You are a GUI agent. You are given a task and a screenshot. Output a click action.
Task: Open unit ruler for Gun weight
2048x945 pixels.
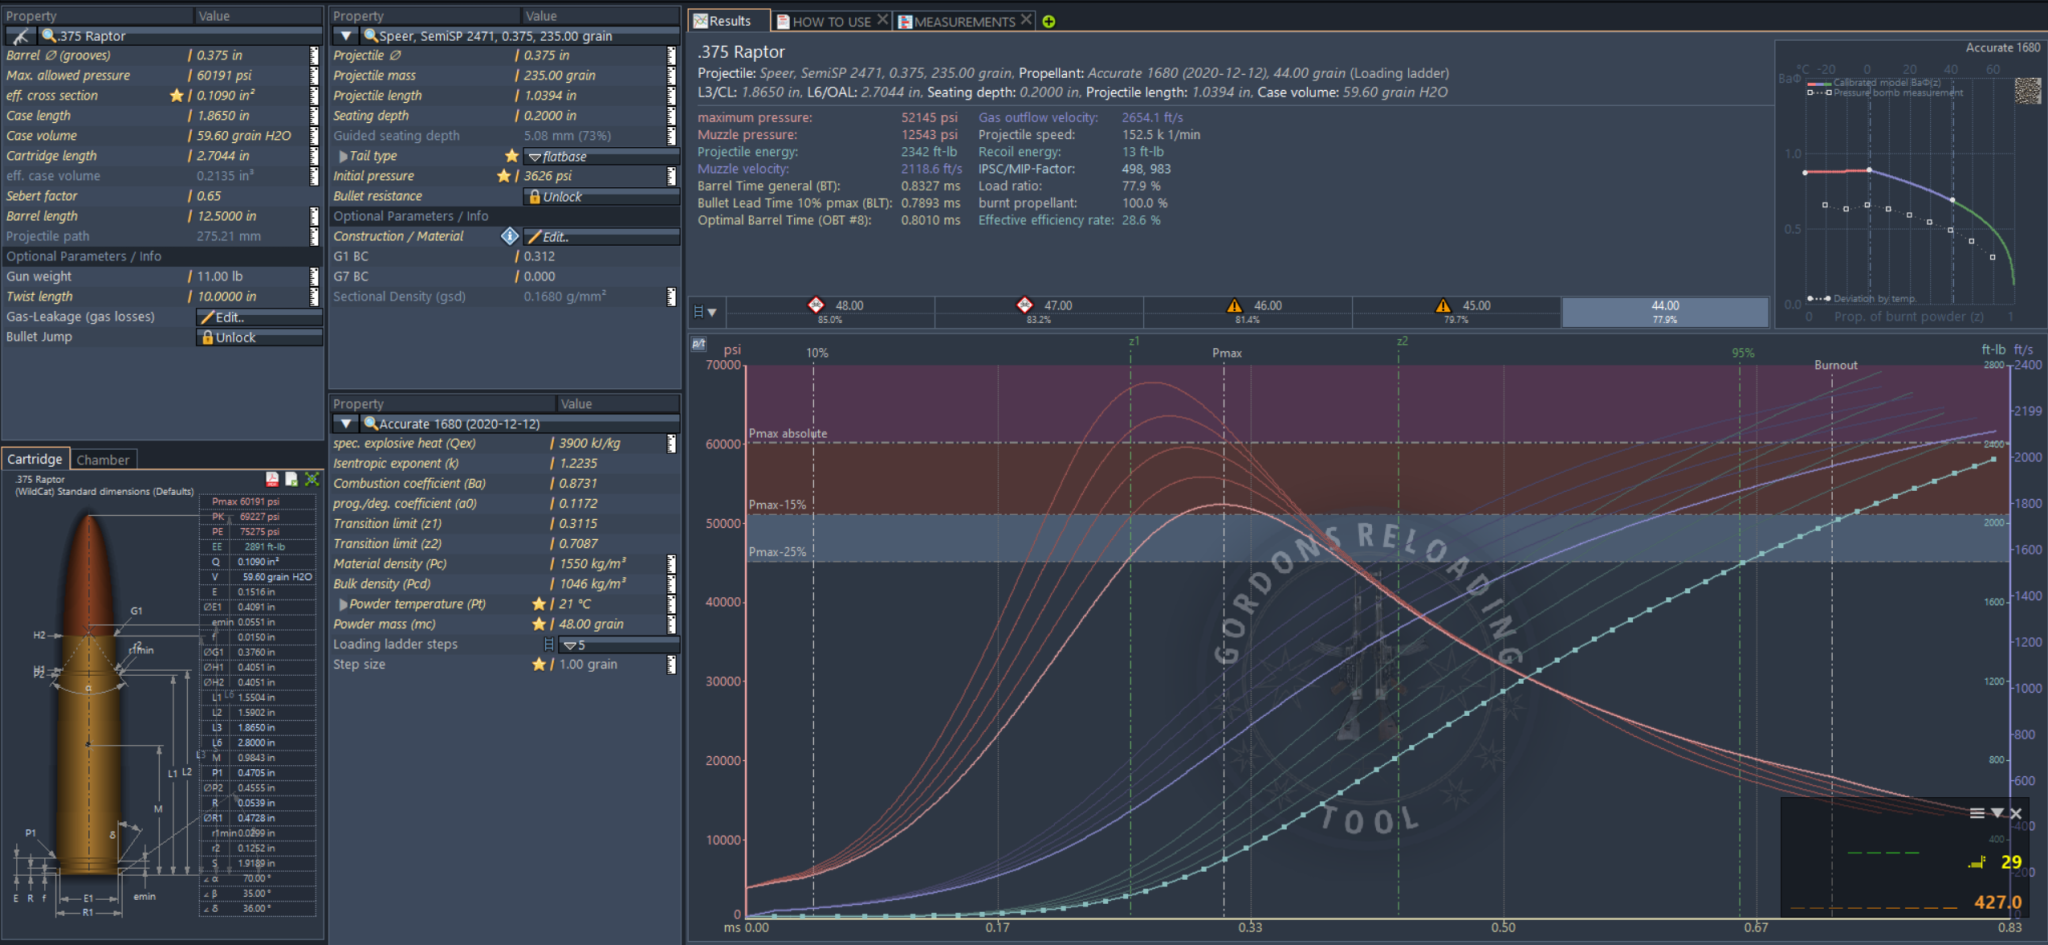click(314, 276)
